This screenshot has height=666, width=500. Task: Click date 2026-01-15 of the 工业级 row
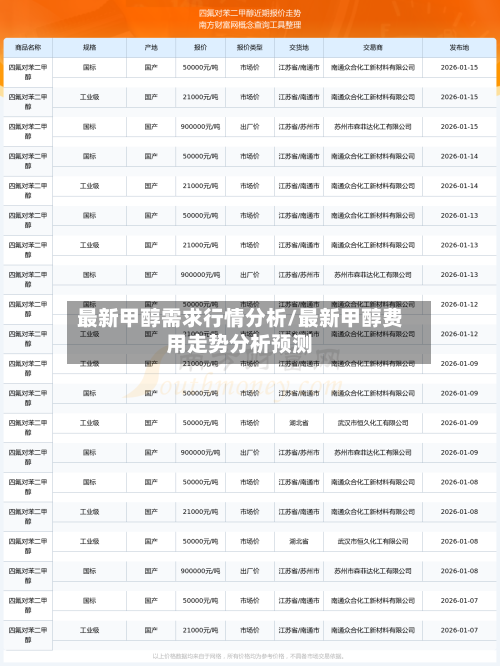click(x=459, y=97)
